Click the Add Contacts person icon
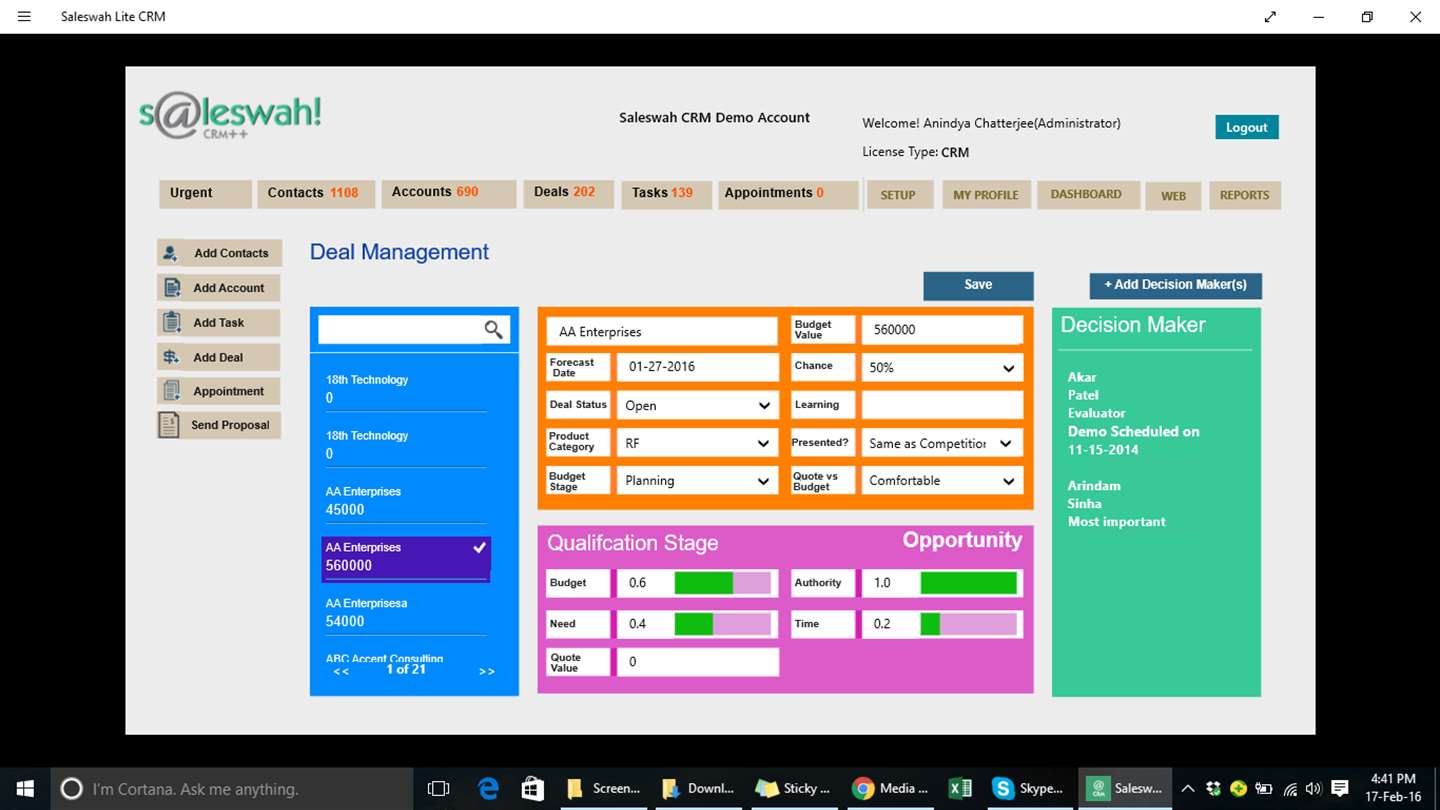The width and height of the screenshot is (1440, 810). click(171, 253)
